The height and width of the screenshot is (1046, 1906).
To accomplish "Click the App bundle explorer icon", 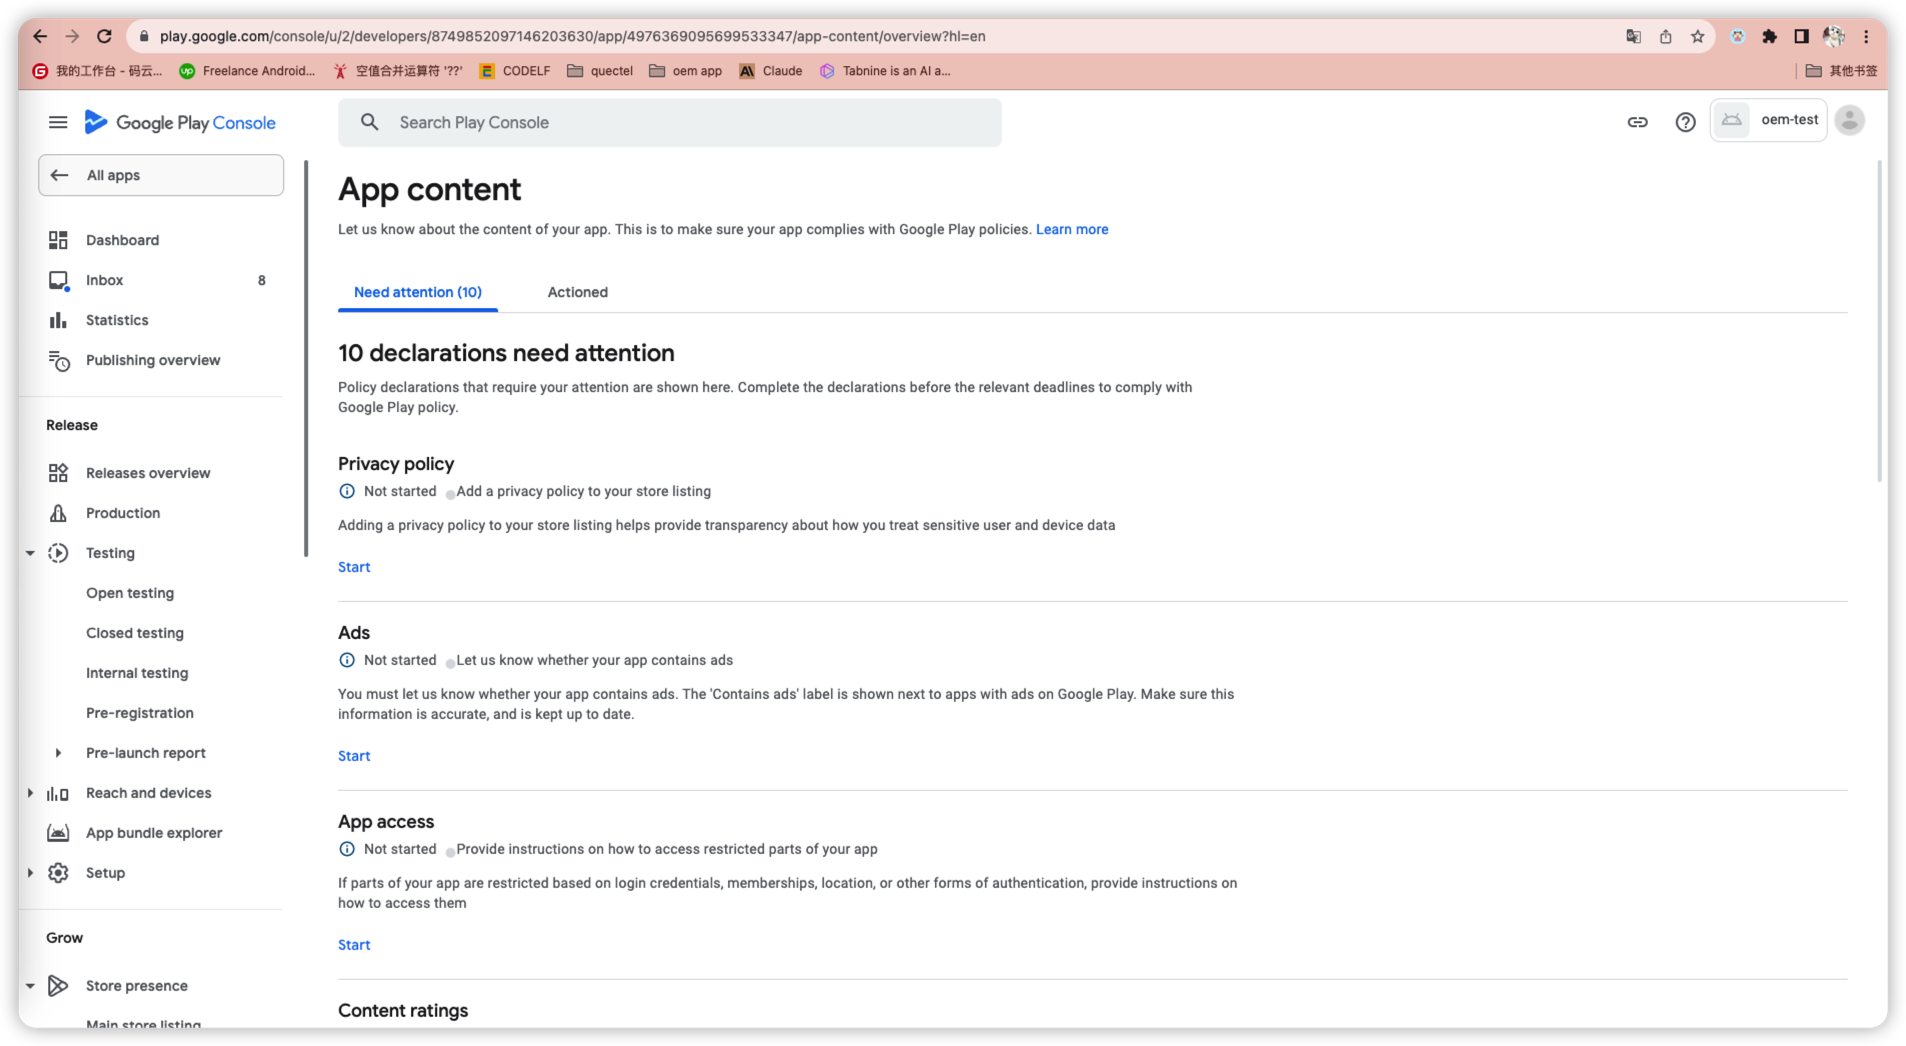I will [58, 833].
